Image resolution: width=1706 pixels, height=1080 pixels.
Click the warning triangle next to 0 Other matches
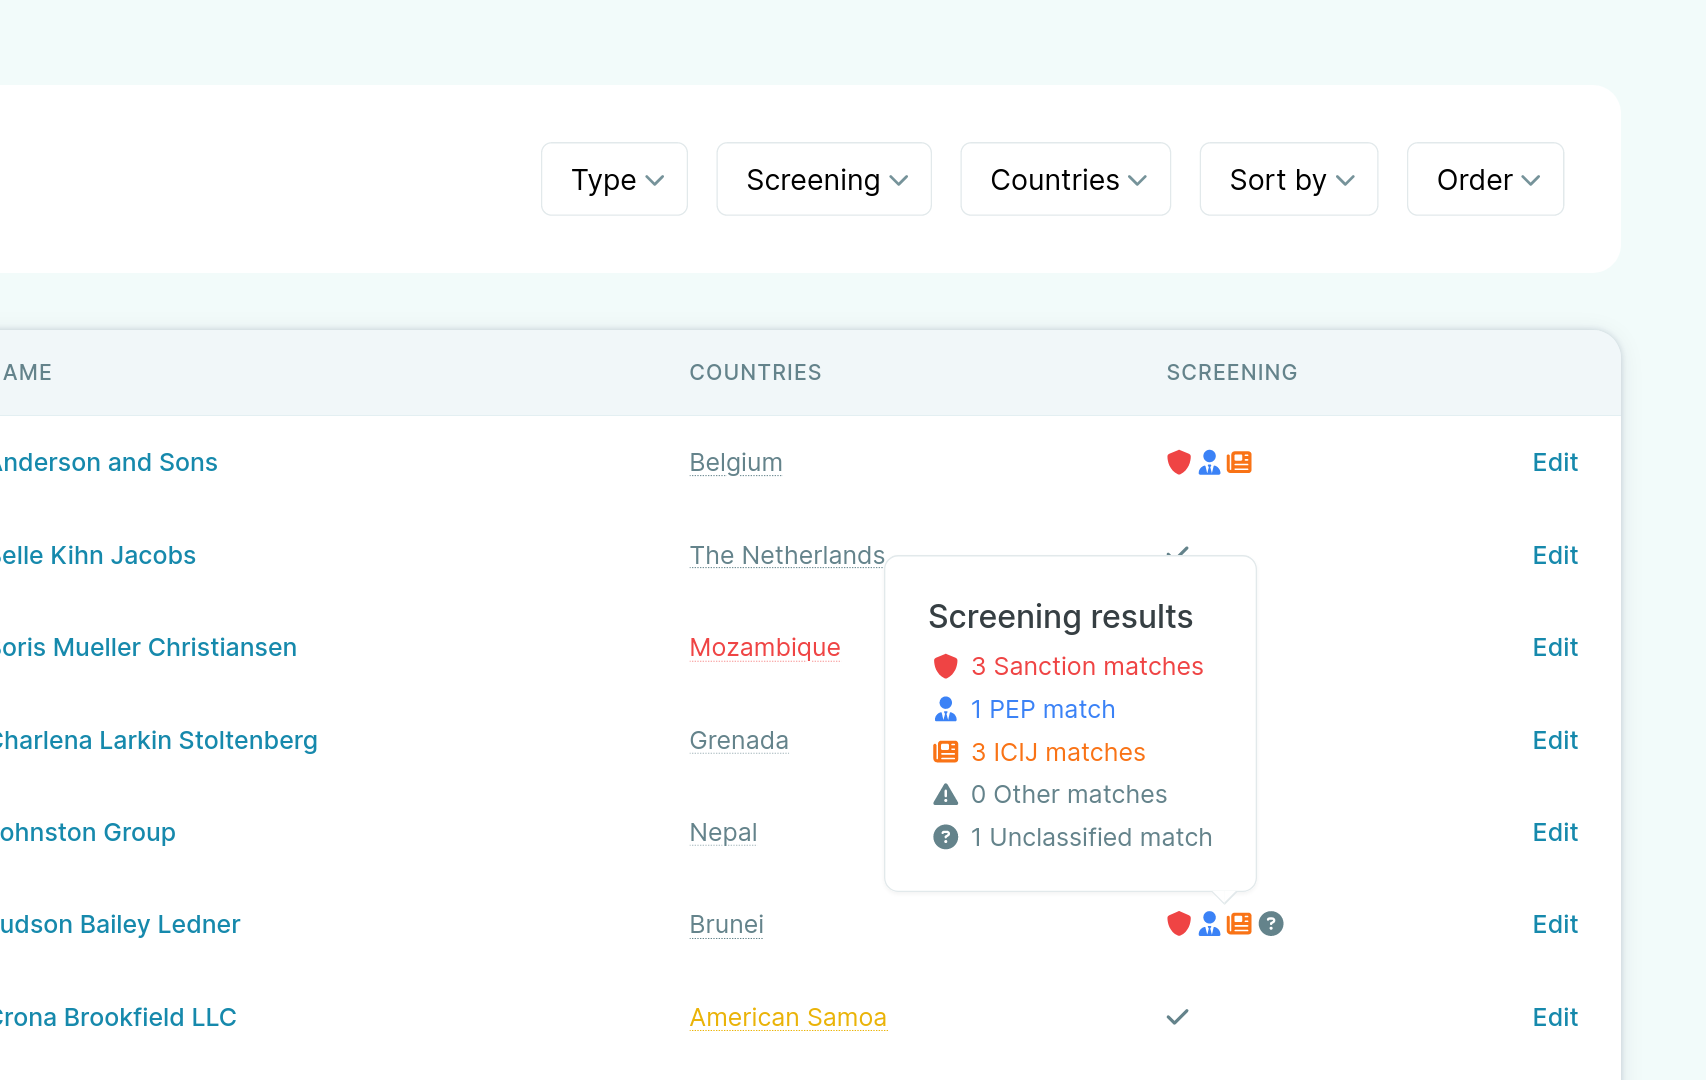click(945, 794)
